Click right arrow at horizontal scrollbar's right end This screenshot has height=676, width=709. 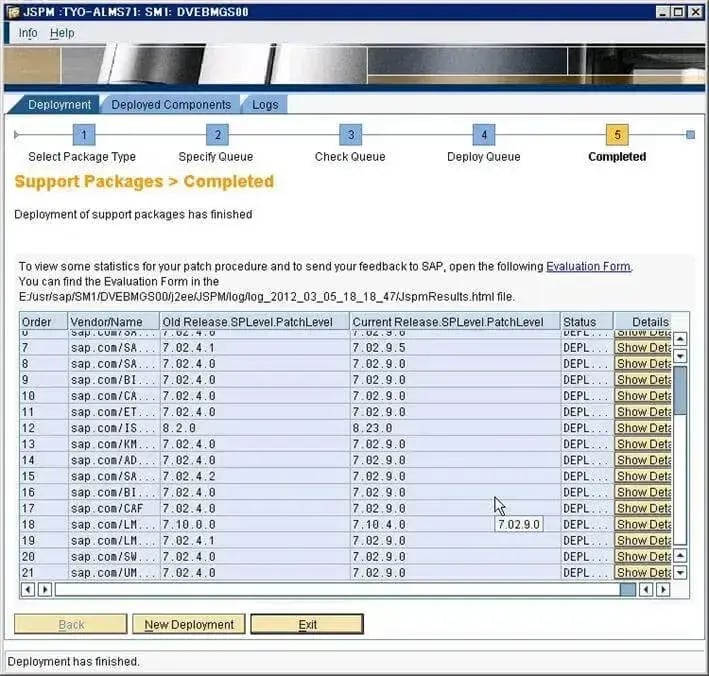pos(663,590)
